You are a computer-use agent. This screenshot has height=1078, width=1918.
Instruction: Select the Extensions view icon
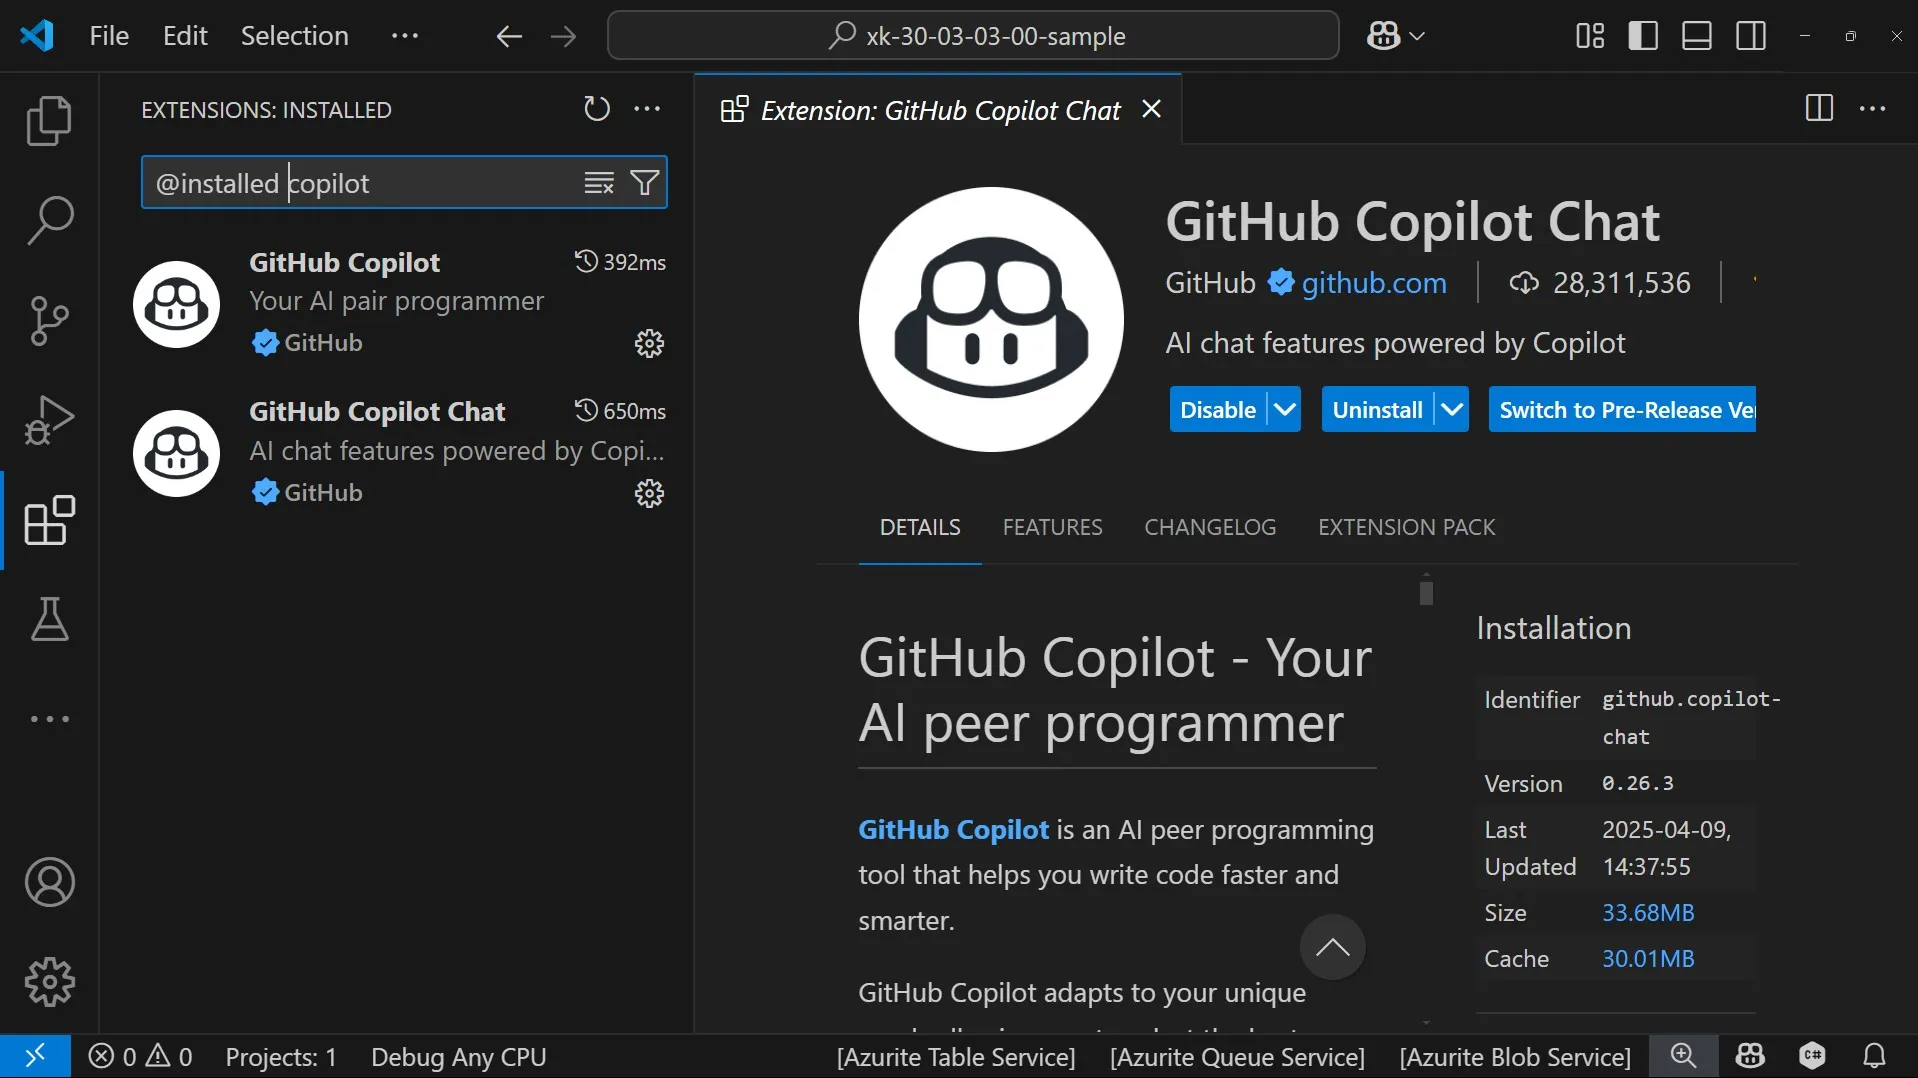(49, 520)
